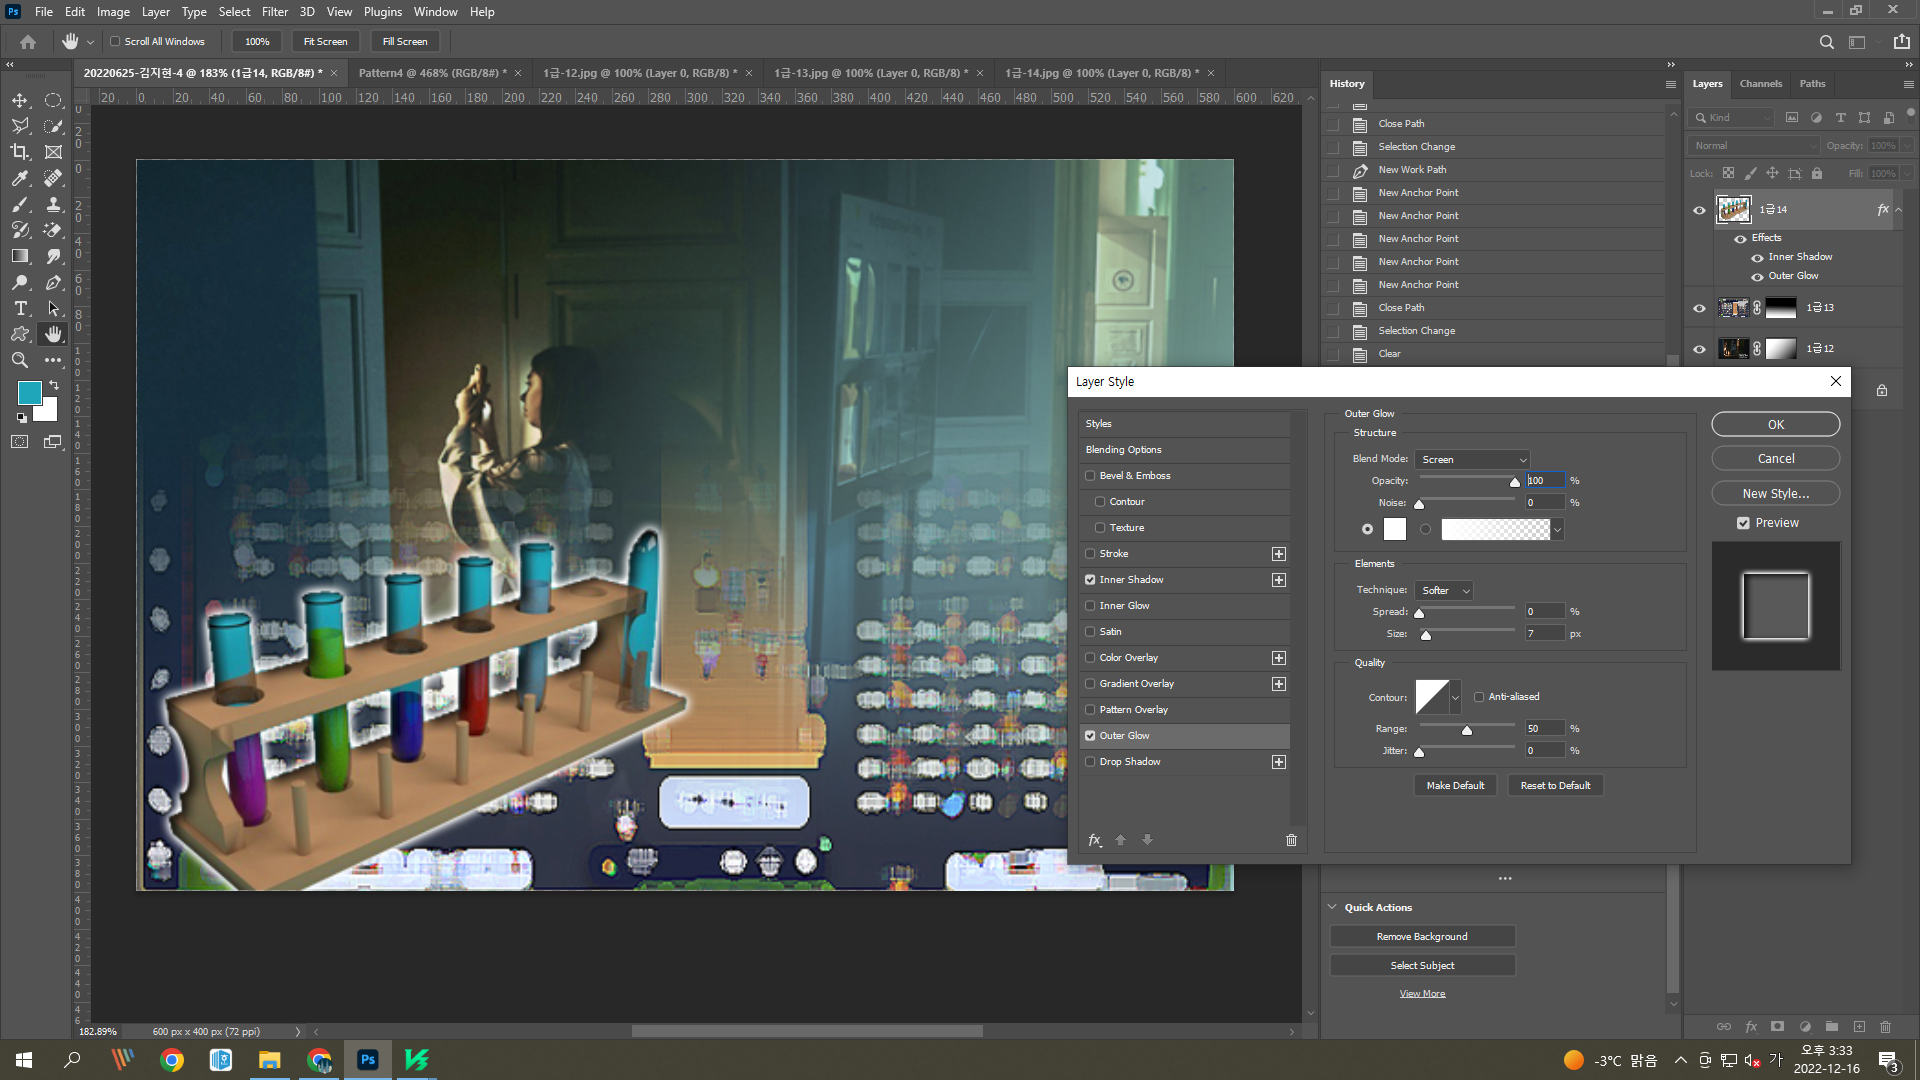Switch to the Channels tab

coord(1760,84)
